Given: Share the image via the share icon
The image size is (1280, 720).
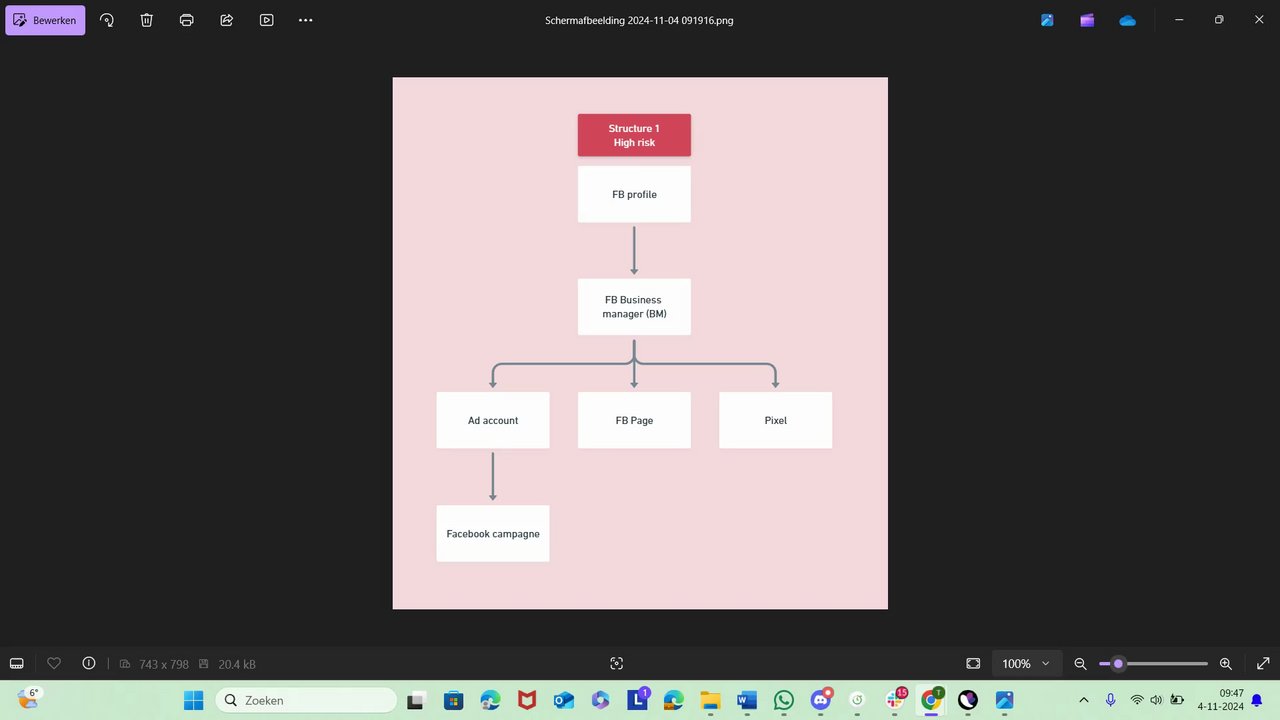Looking at the screenshot, I should (227, 20).
